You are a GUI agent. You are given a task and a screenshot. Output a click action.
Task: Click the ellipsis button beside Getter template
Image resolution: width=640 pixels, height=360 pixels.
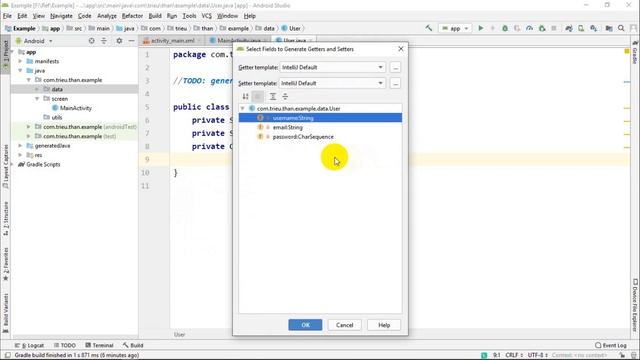tap(395, 67)
